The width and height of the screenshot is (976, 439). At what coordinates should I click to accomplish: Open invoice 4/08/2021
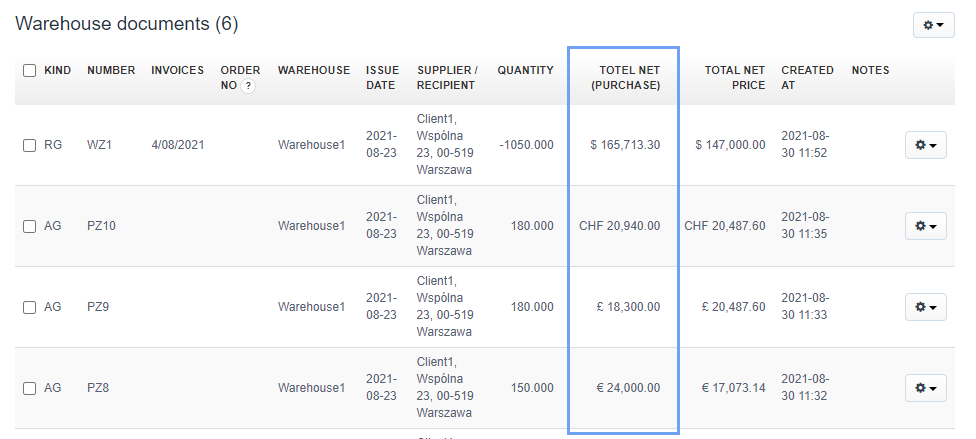click(178, 145)
